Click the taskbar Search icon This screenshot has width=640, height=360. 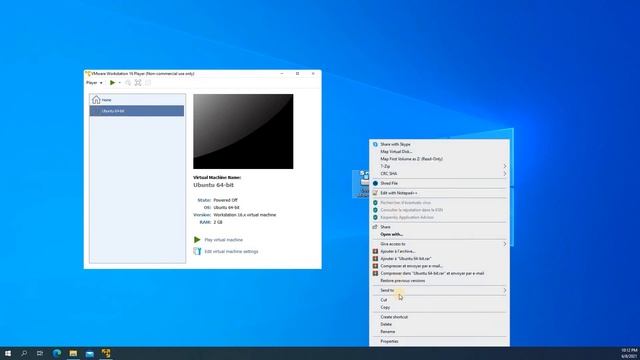(24, 353)
